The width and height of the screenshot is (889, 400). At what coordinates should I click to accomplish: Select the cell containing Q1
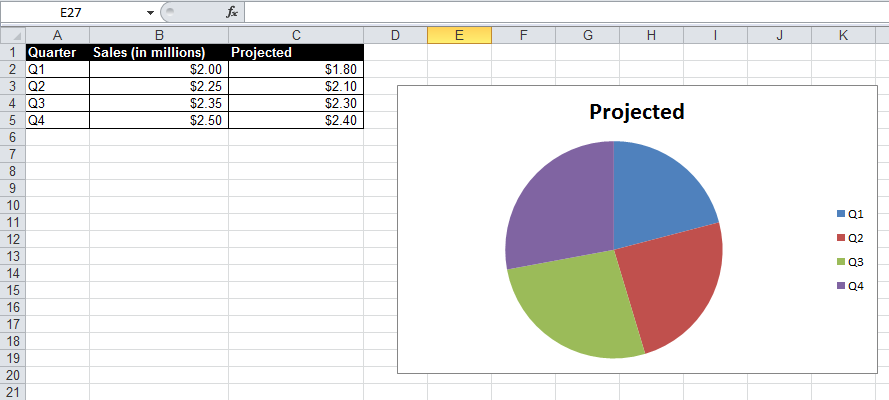pyautogui.click(x=57, y=69)
